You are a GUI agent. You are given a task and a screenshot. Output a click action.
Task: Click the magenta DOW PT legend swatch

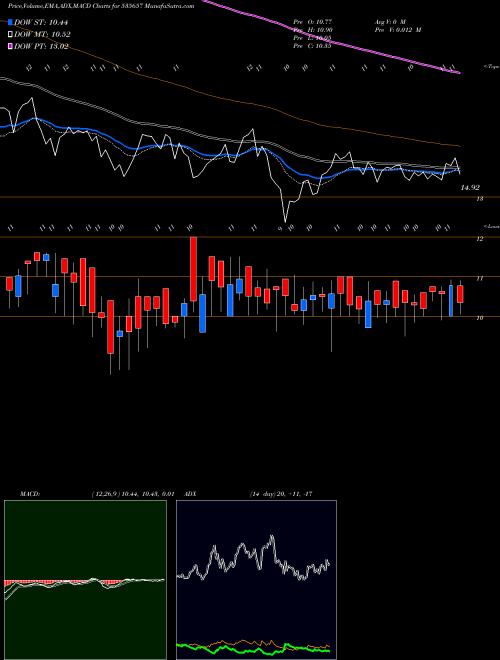point(10,46)
